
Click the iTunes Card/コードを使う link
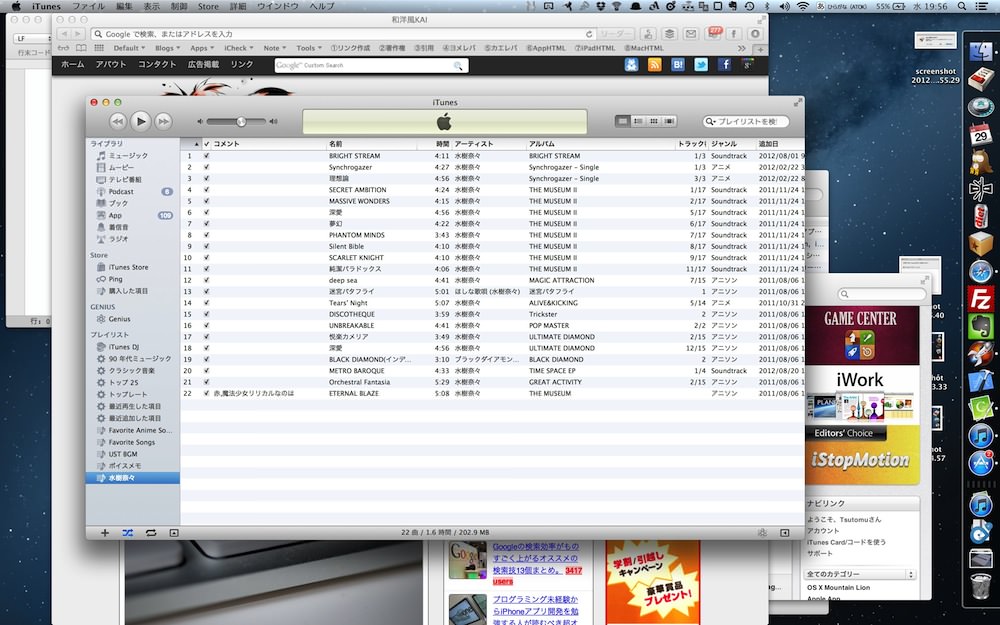pyautogui.click(x=846, y=542)
